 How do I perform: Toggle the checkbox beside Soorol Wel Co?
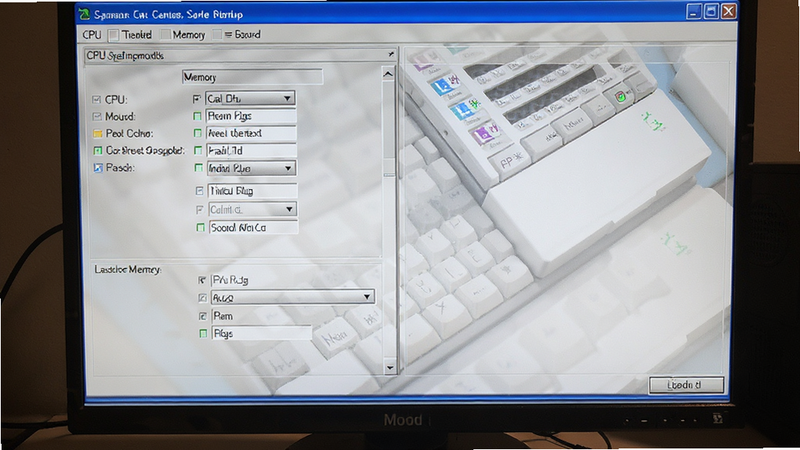(201, 228)
